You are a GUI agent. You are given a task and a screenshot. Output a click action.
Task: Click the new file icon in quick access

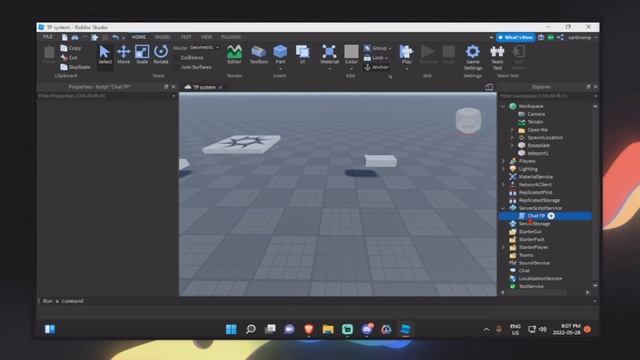64,37
